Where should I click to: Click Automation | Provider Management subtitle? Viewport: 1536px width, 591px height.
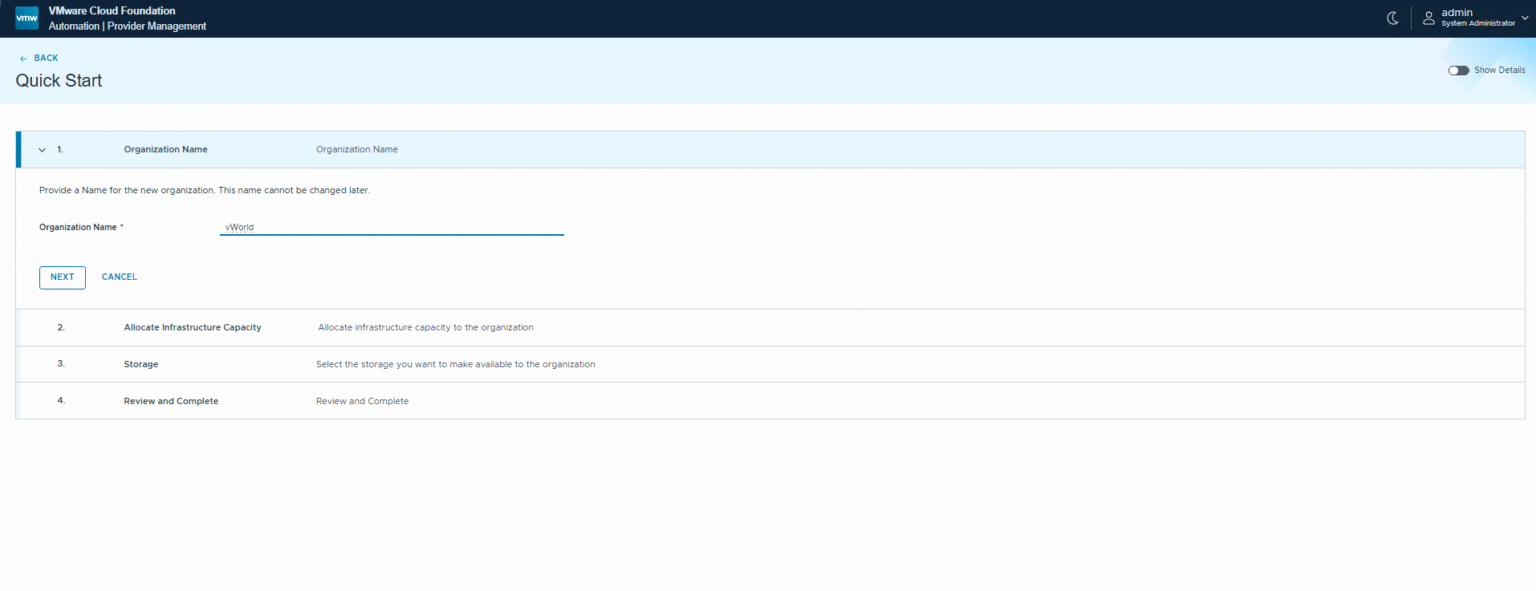pyautogui.click(x=127, y=26)
